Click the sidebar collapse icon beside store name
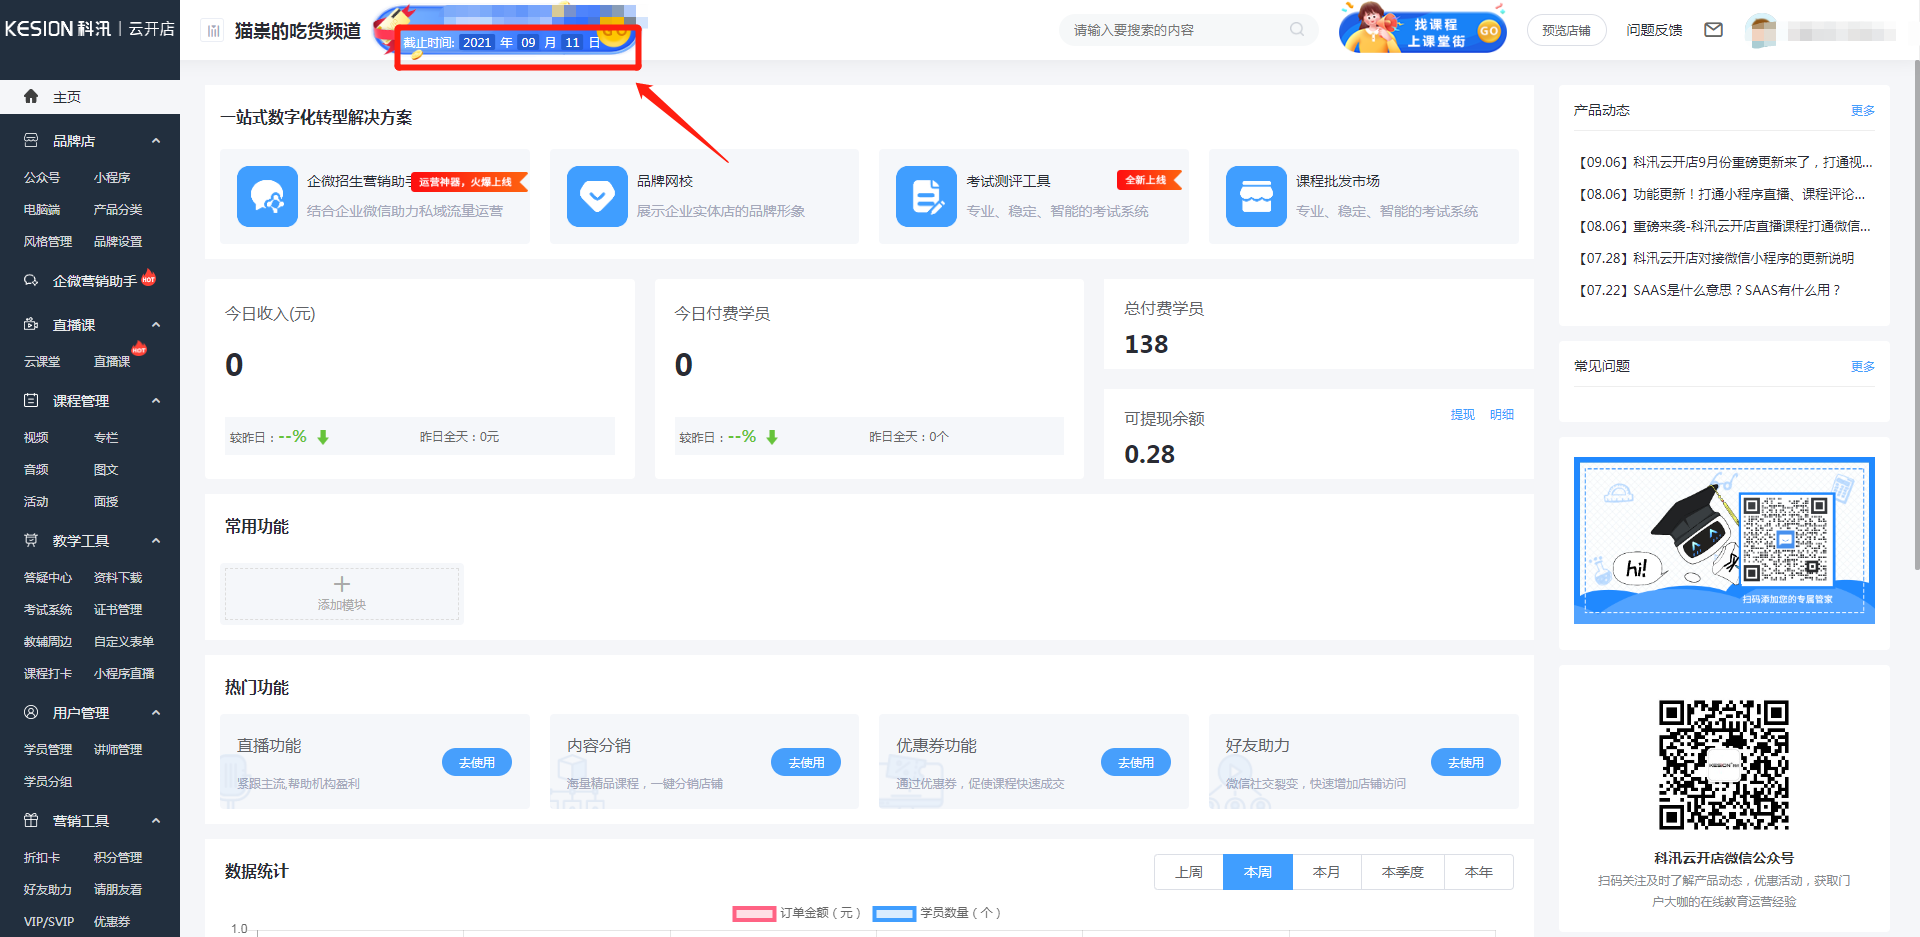Screen dimensions: 1920x937 coord(213,31)
